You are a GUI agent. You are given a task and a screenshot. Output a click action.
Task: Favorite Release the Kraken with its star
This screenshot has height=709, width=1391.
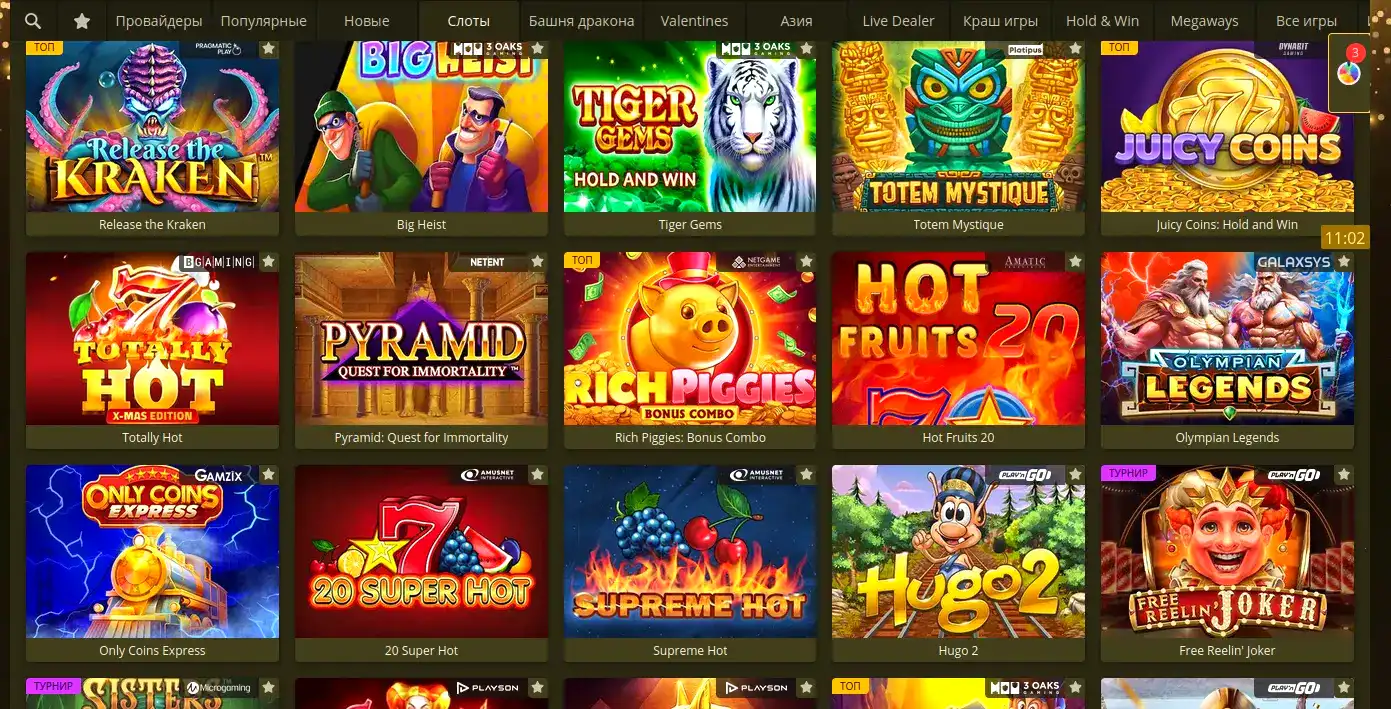[269, 48]
